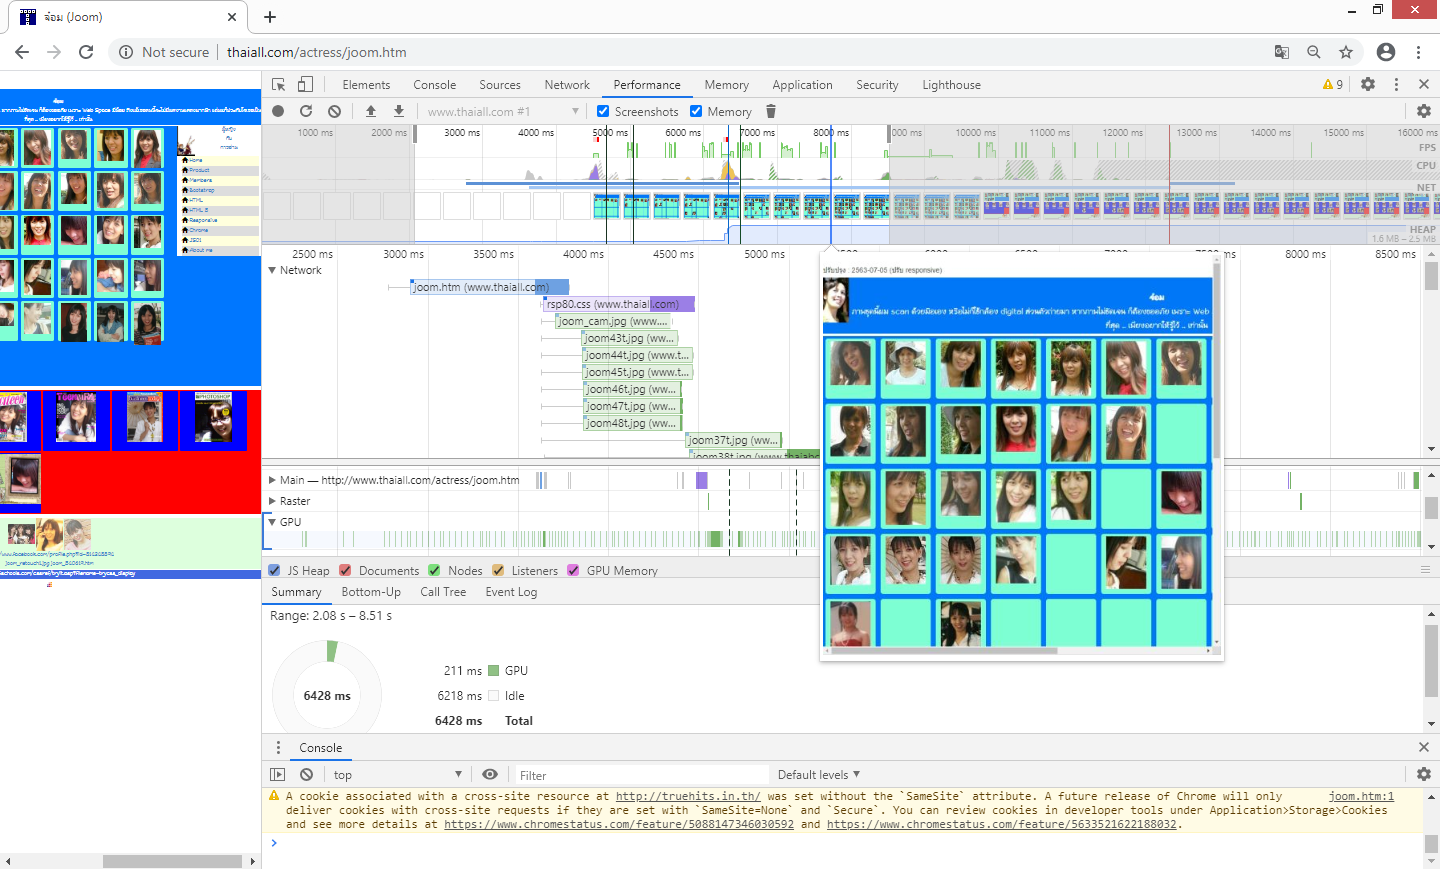Expand the Raster track
Screen dimensions: 1440x869
tap(272, 501)
